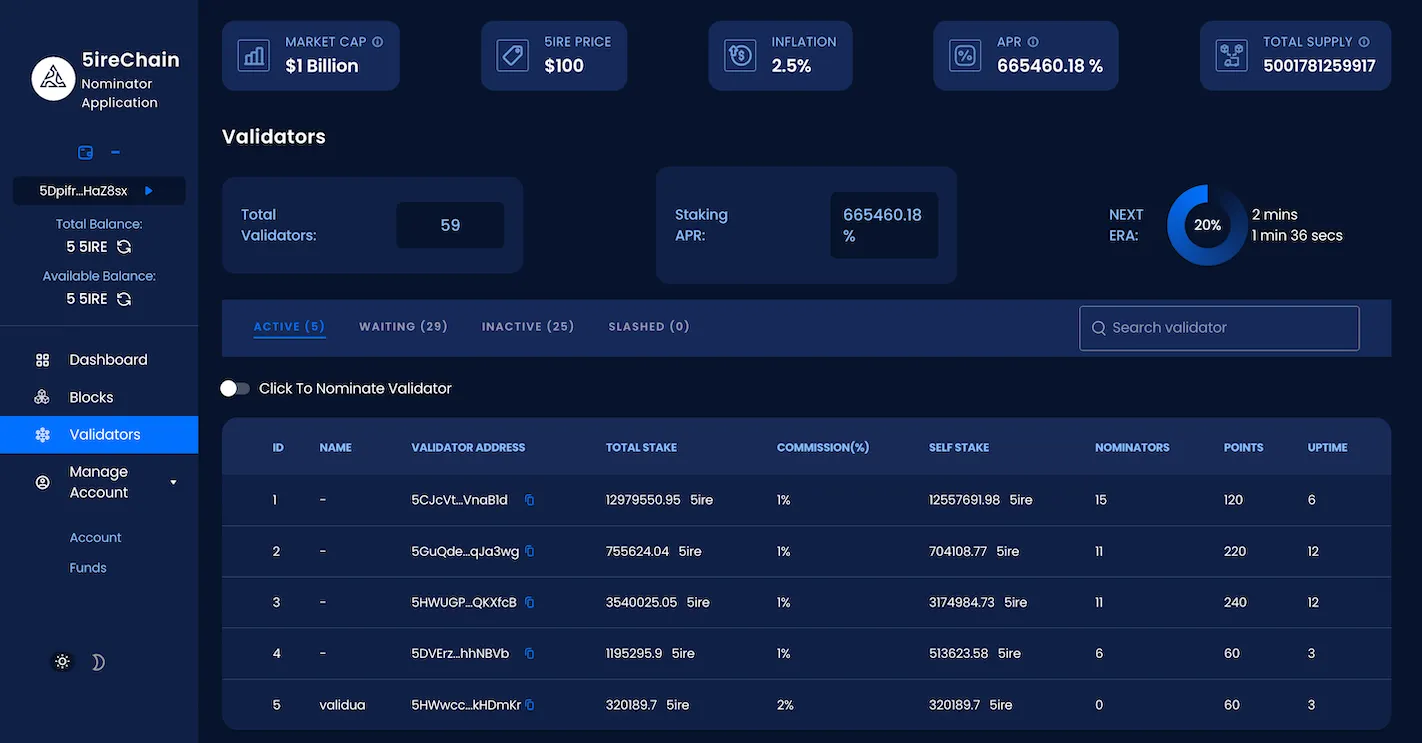
Task: Click self stake 3174984.73 5ire
Action: coord(978,602)
